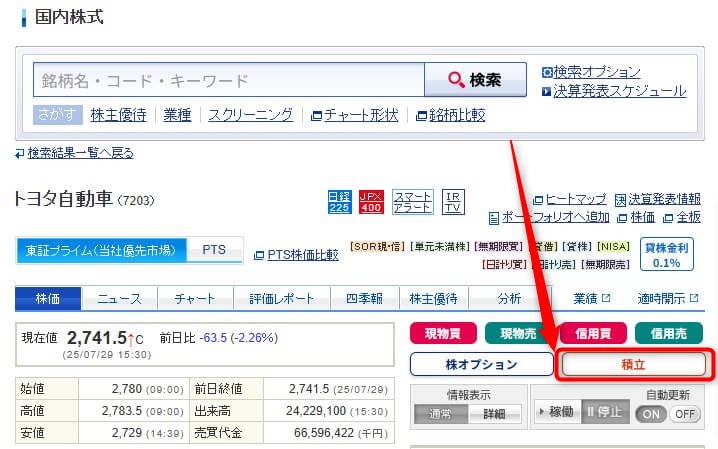Switch to the 株主優待 tab in stock tabs
Image resolution: width=718 pixels, height=449 pixels.
pyautogui.click(x=434, y=299)
